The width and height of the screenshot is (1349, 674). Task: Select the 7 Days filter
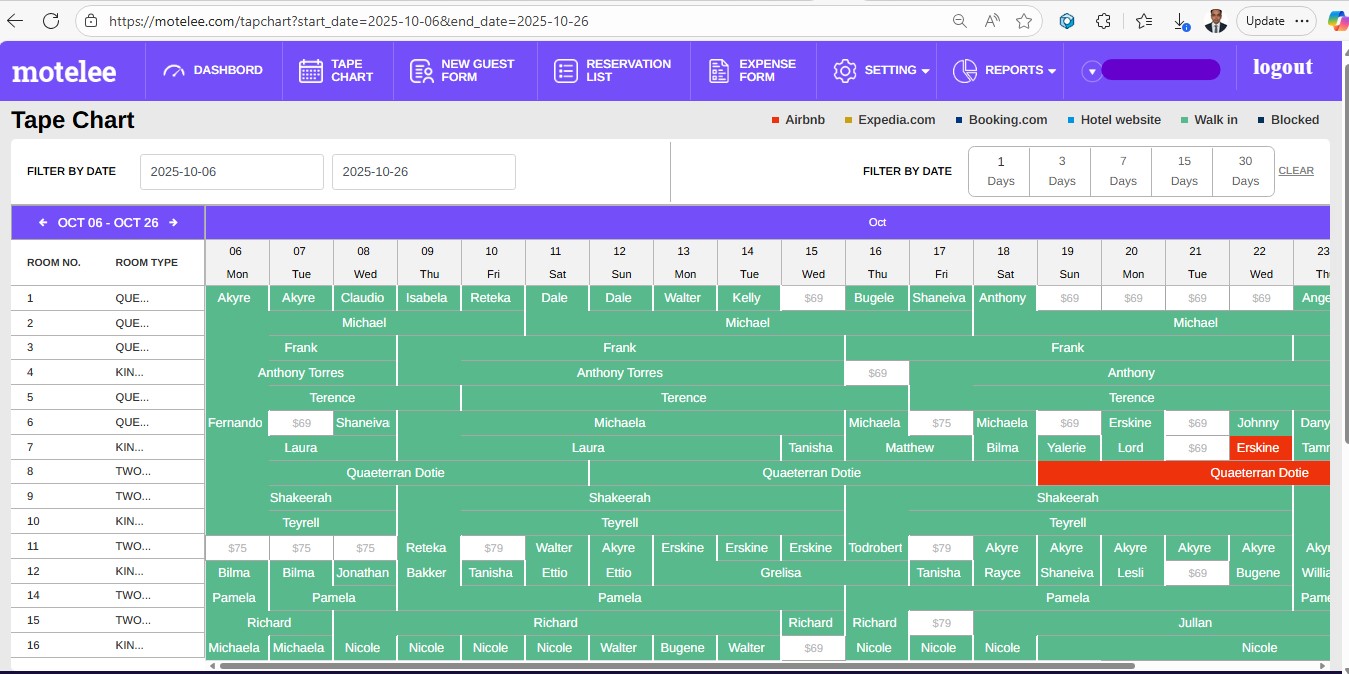point(1122,171)
